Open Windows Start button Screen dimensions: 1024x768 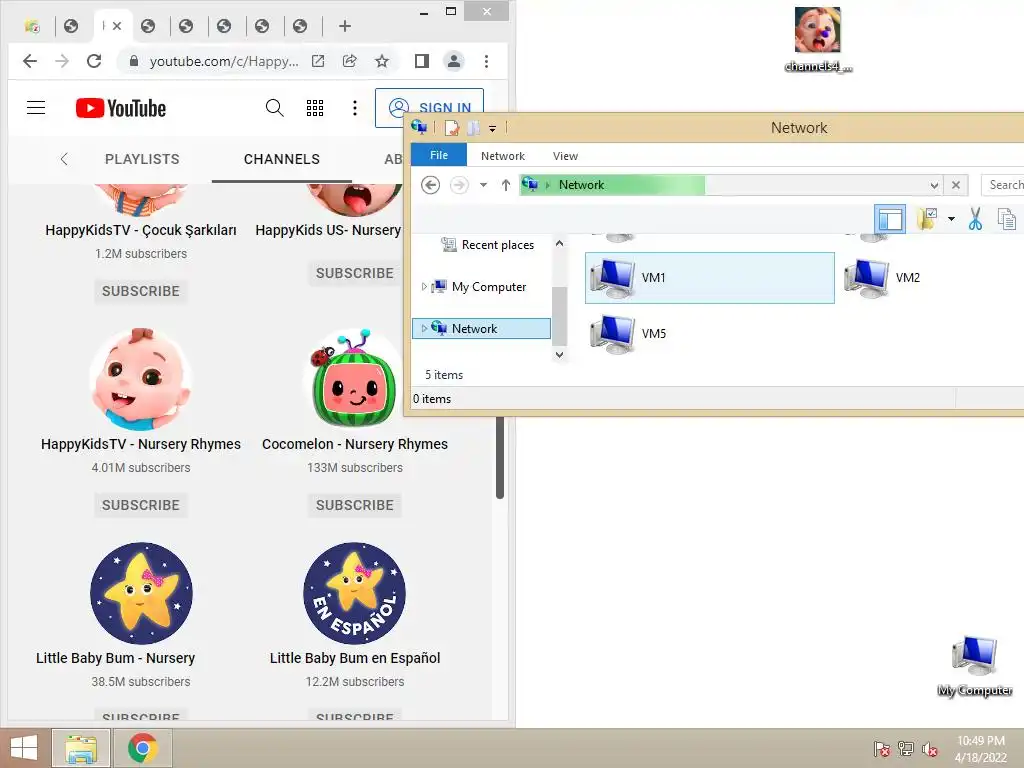point(24,748)
